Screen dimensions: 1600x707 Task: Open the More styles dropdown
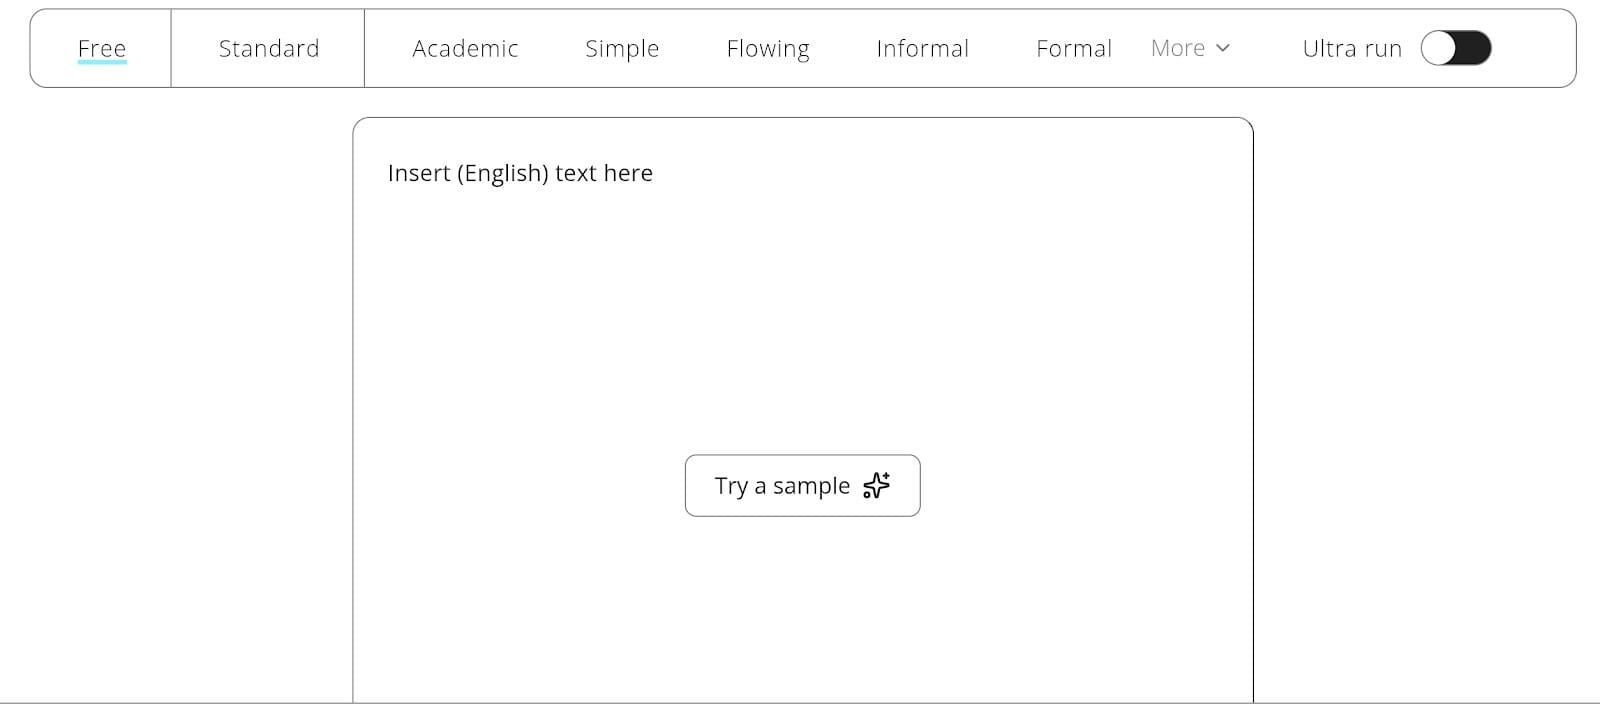pos(1178,48)
